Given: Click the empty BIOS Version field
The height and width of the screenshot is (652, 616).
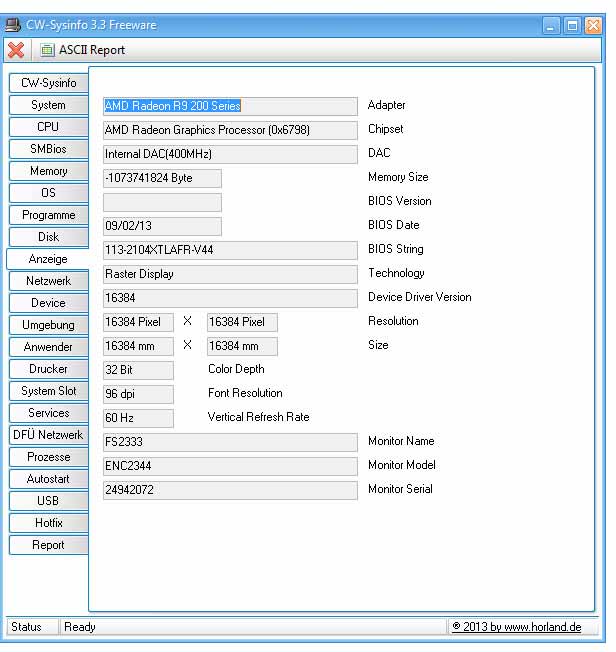Looking at the screenshot, I should point(162,203).
